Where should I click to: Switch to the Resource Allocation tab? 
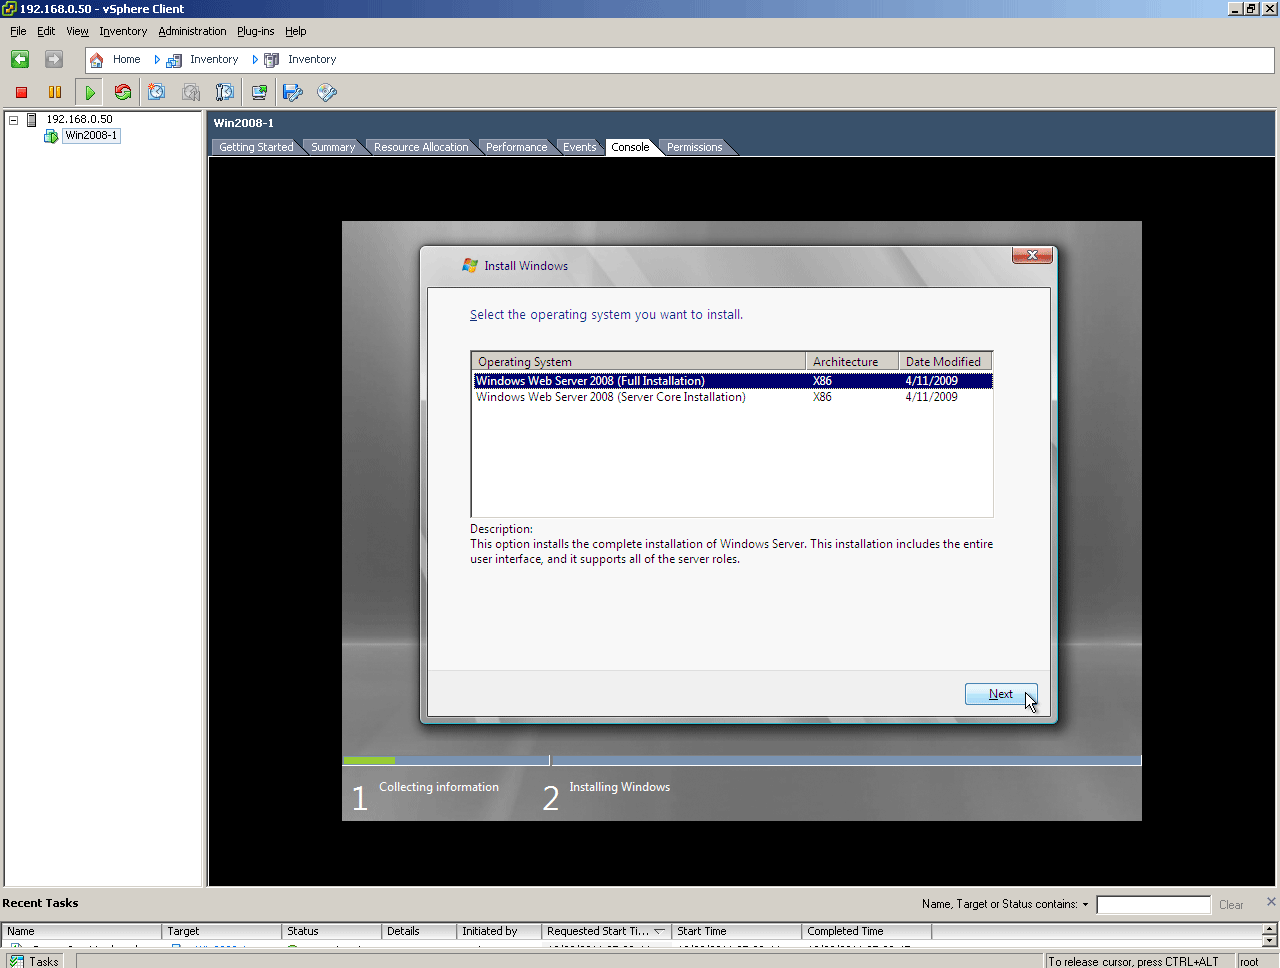coord(421,147)
